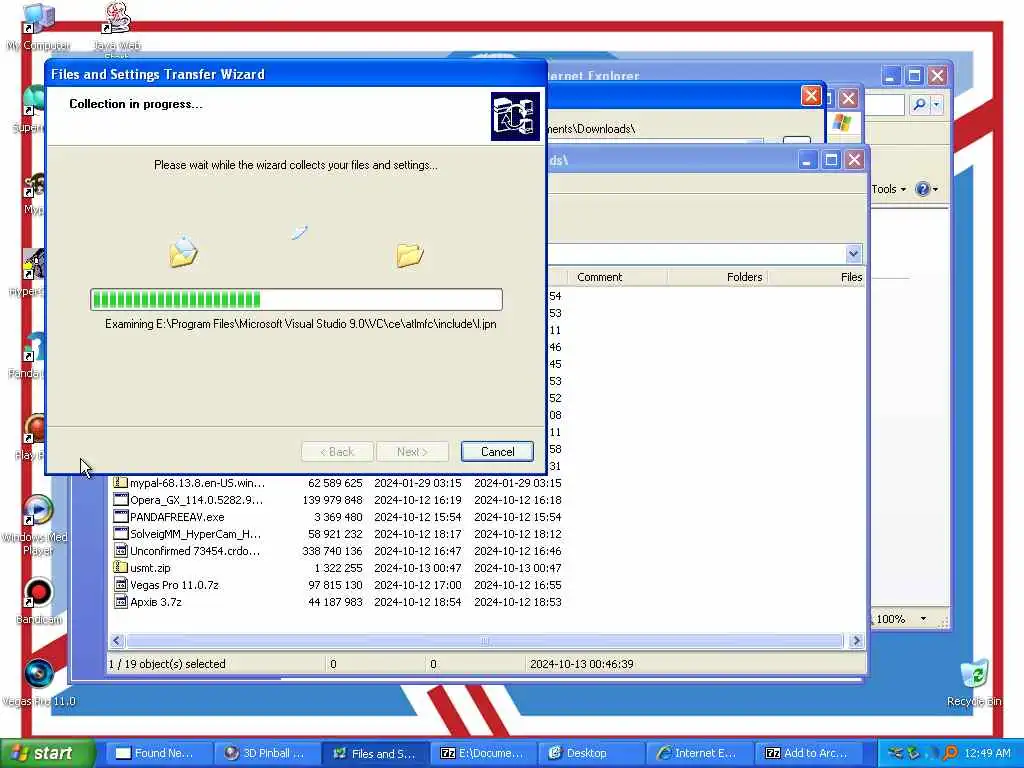Select PANDAFREEAV.exe file row
The image size is (1024, 768).
(x=337, y=517)
